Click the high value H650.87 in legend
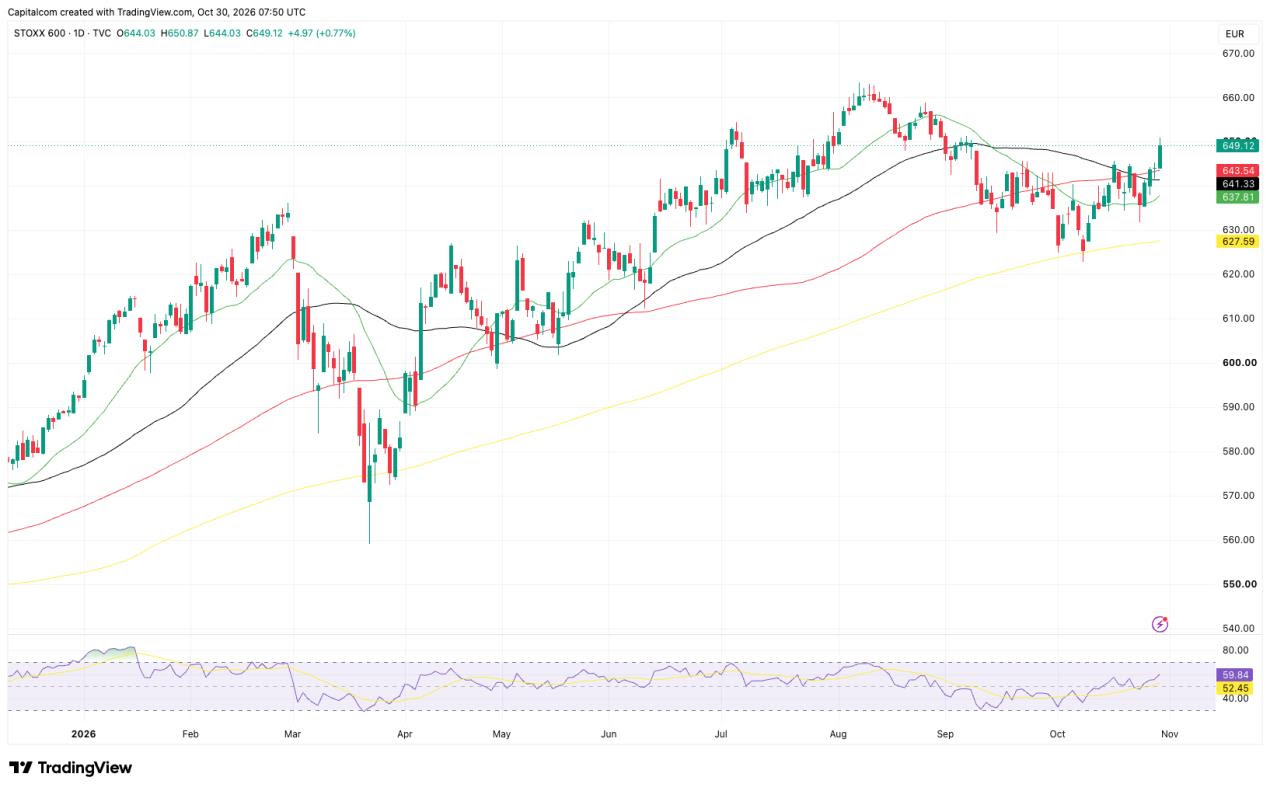 point(179,33)
